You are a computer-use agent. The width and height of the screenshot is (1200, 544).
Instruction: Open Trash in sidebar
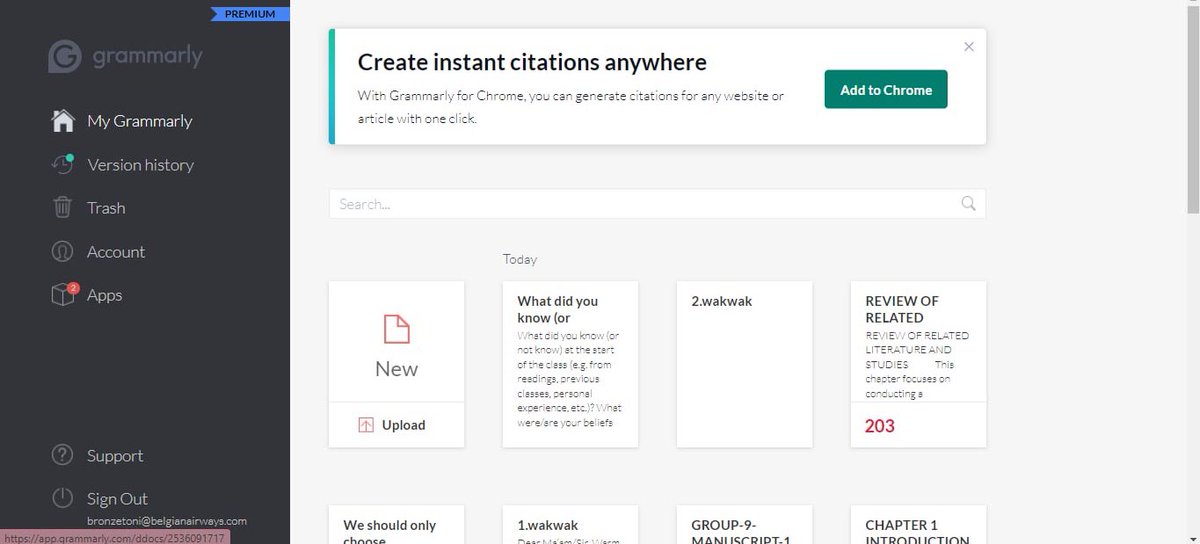point(106,208)
